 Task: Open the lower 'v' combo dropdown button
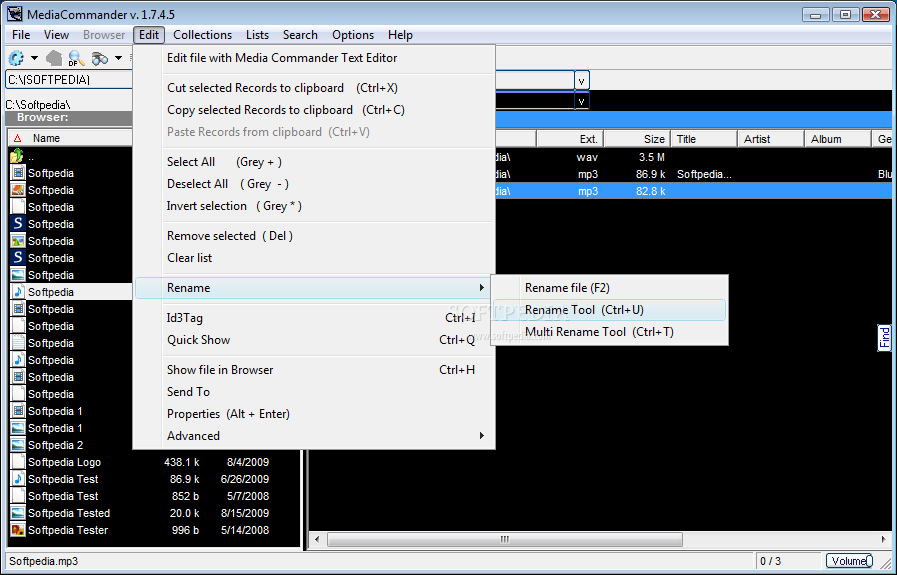point(581,101)
